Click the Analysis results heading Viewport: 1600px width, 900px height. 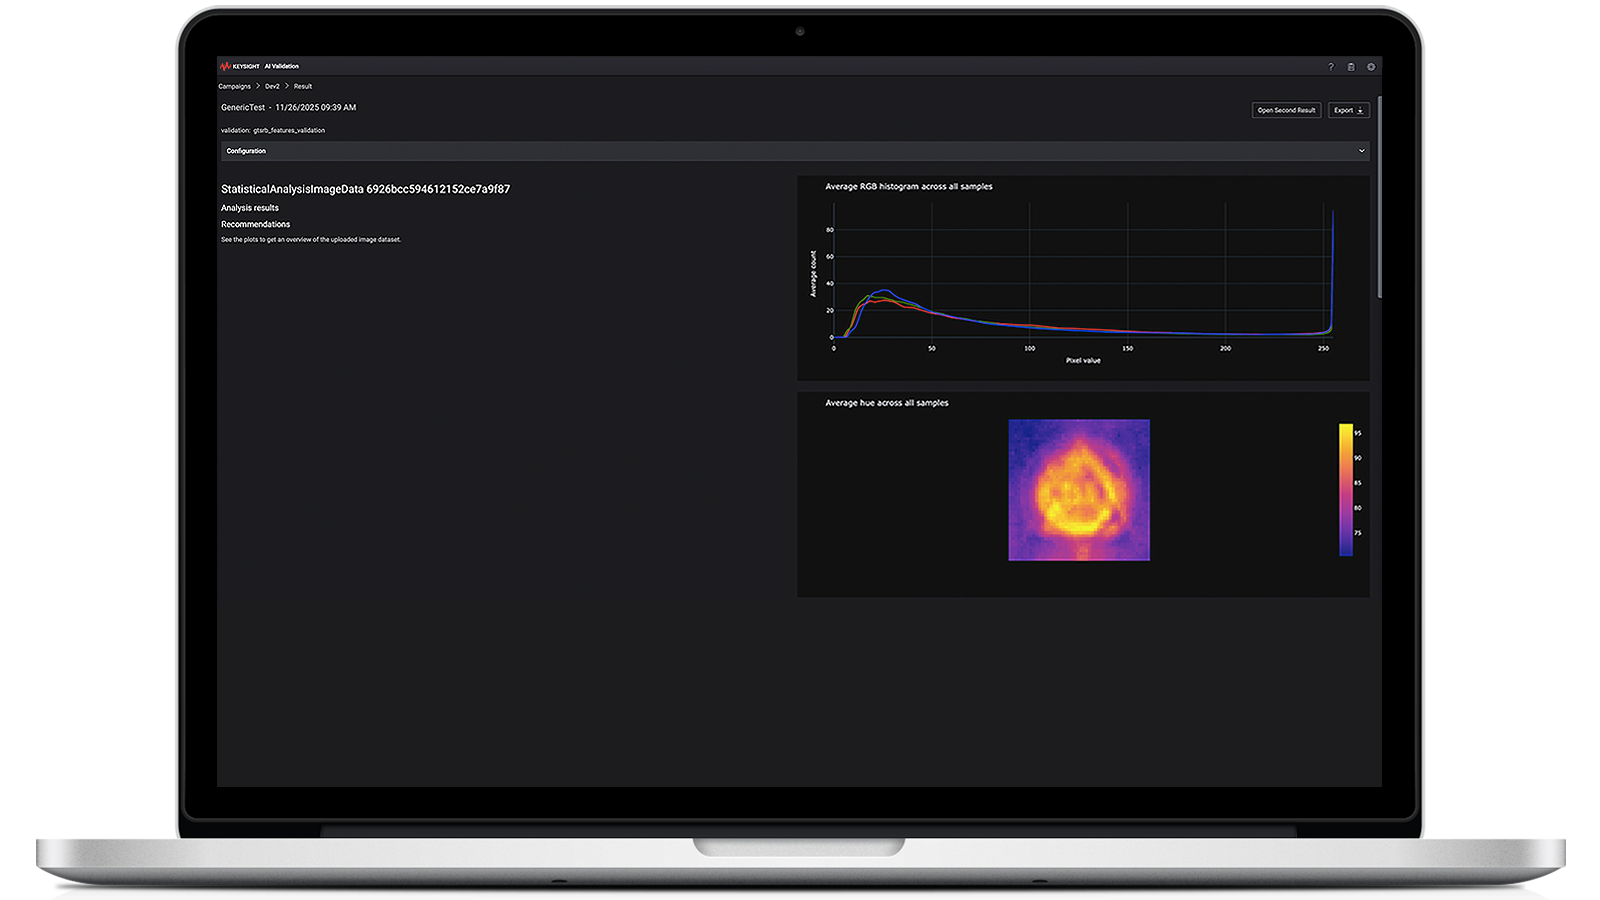pyautogui.click(x=250, y=208)
